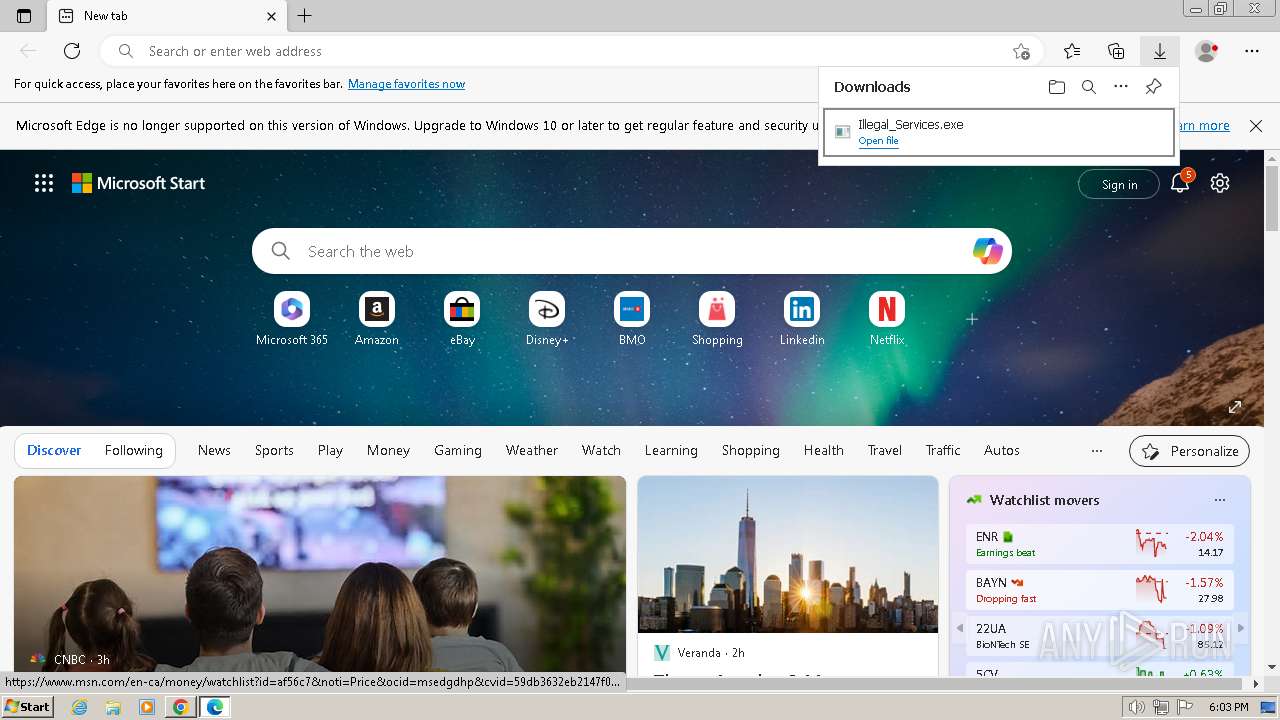Open the Veranda city skyline article
1280x720 pixels.
click(788, 574)
